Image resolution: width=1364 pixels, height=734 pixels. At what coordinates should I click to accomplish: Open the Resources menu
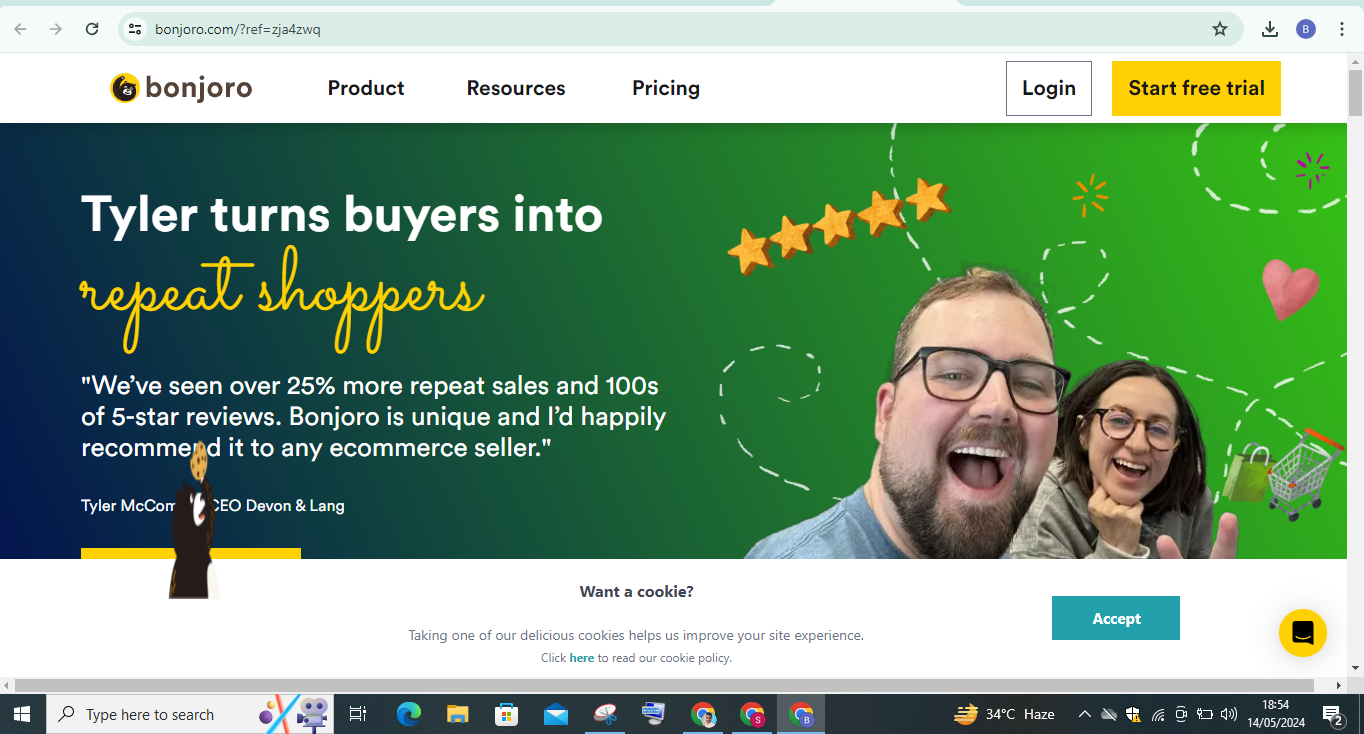516,88
